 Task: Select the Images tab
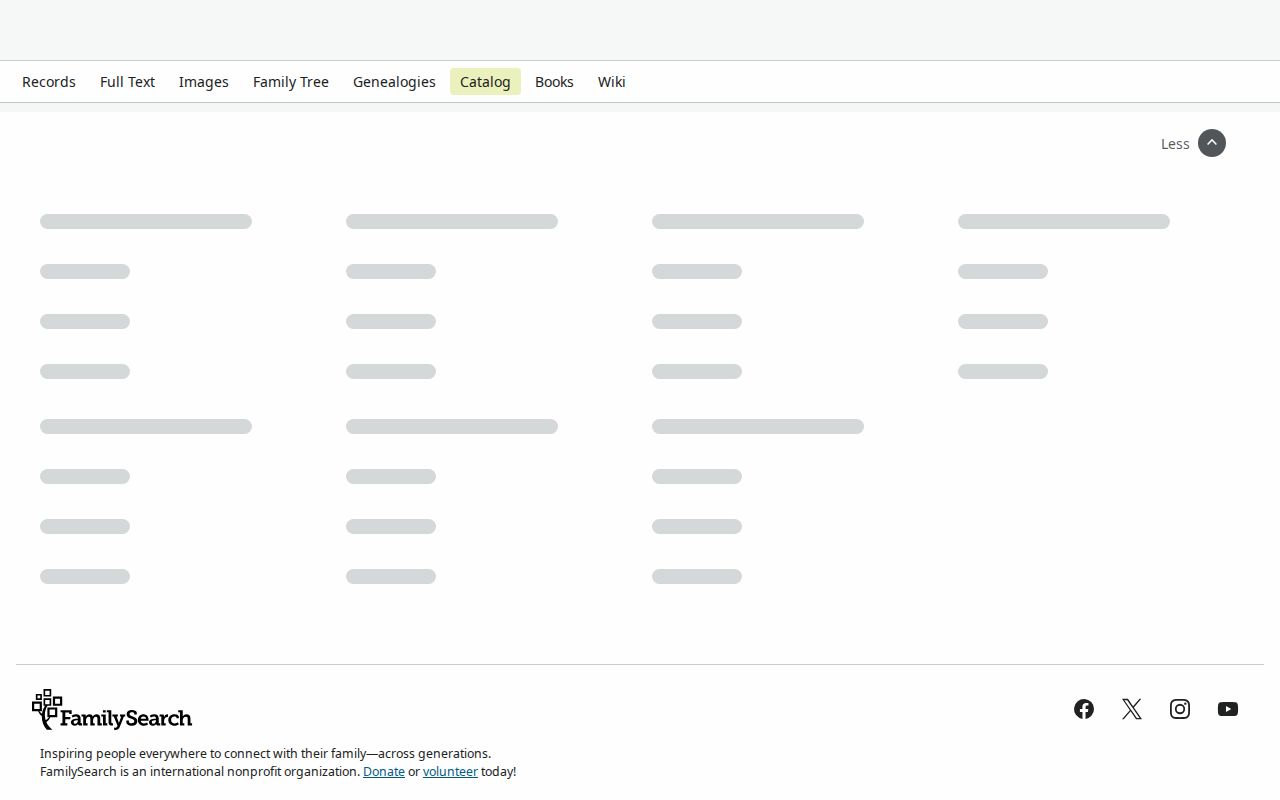[x=204, y=82]
